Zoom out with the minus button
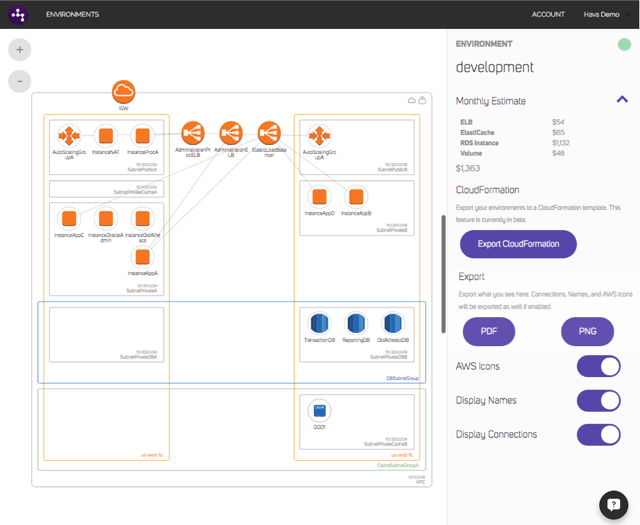Screen dimensions: 640x525 tap(19, 81)
